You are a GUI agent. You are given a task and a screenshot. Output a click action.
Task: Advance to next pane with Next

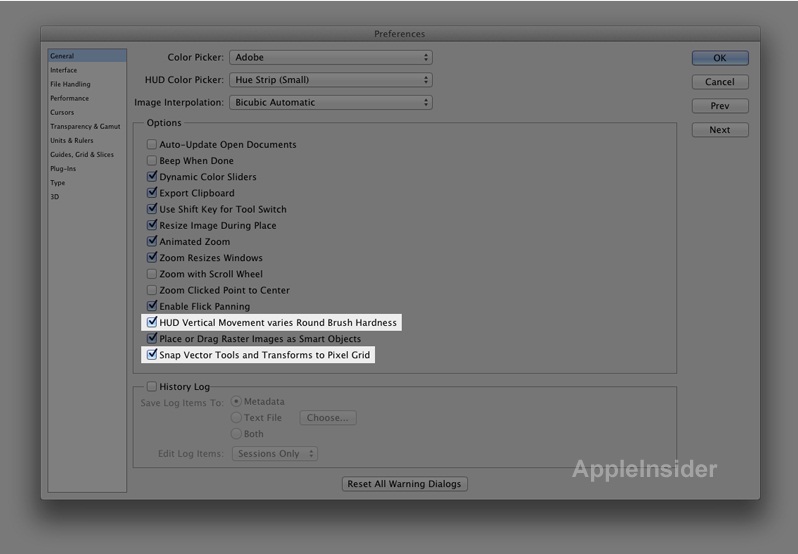(x=720, y=130)
